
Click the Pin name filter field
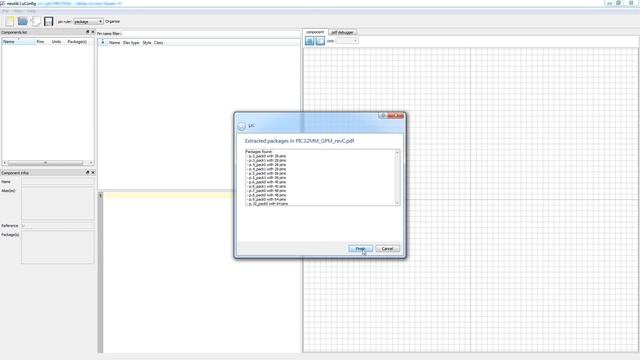tap(211, 33)
